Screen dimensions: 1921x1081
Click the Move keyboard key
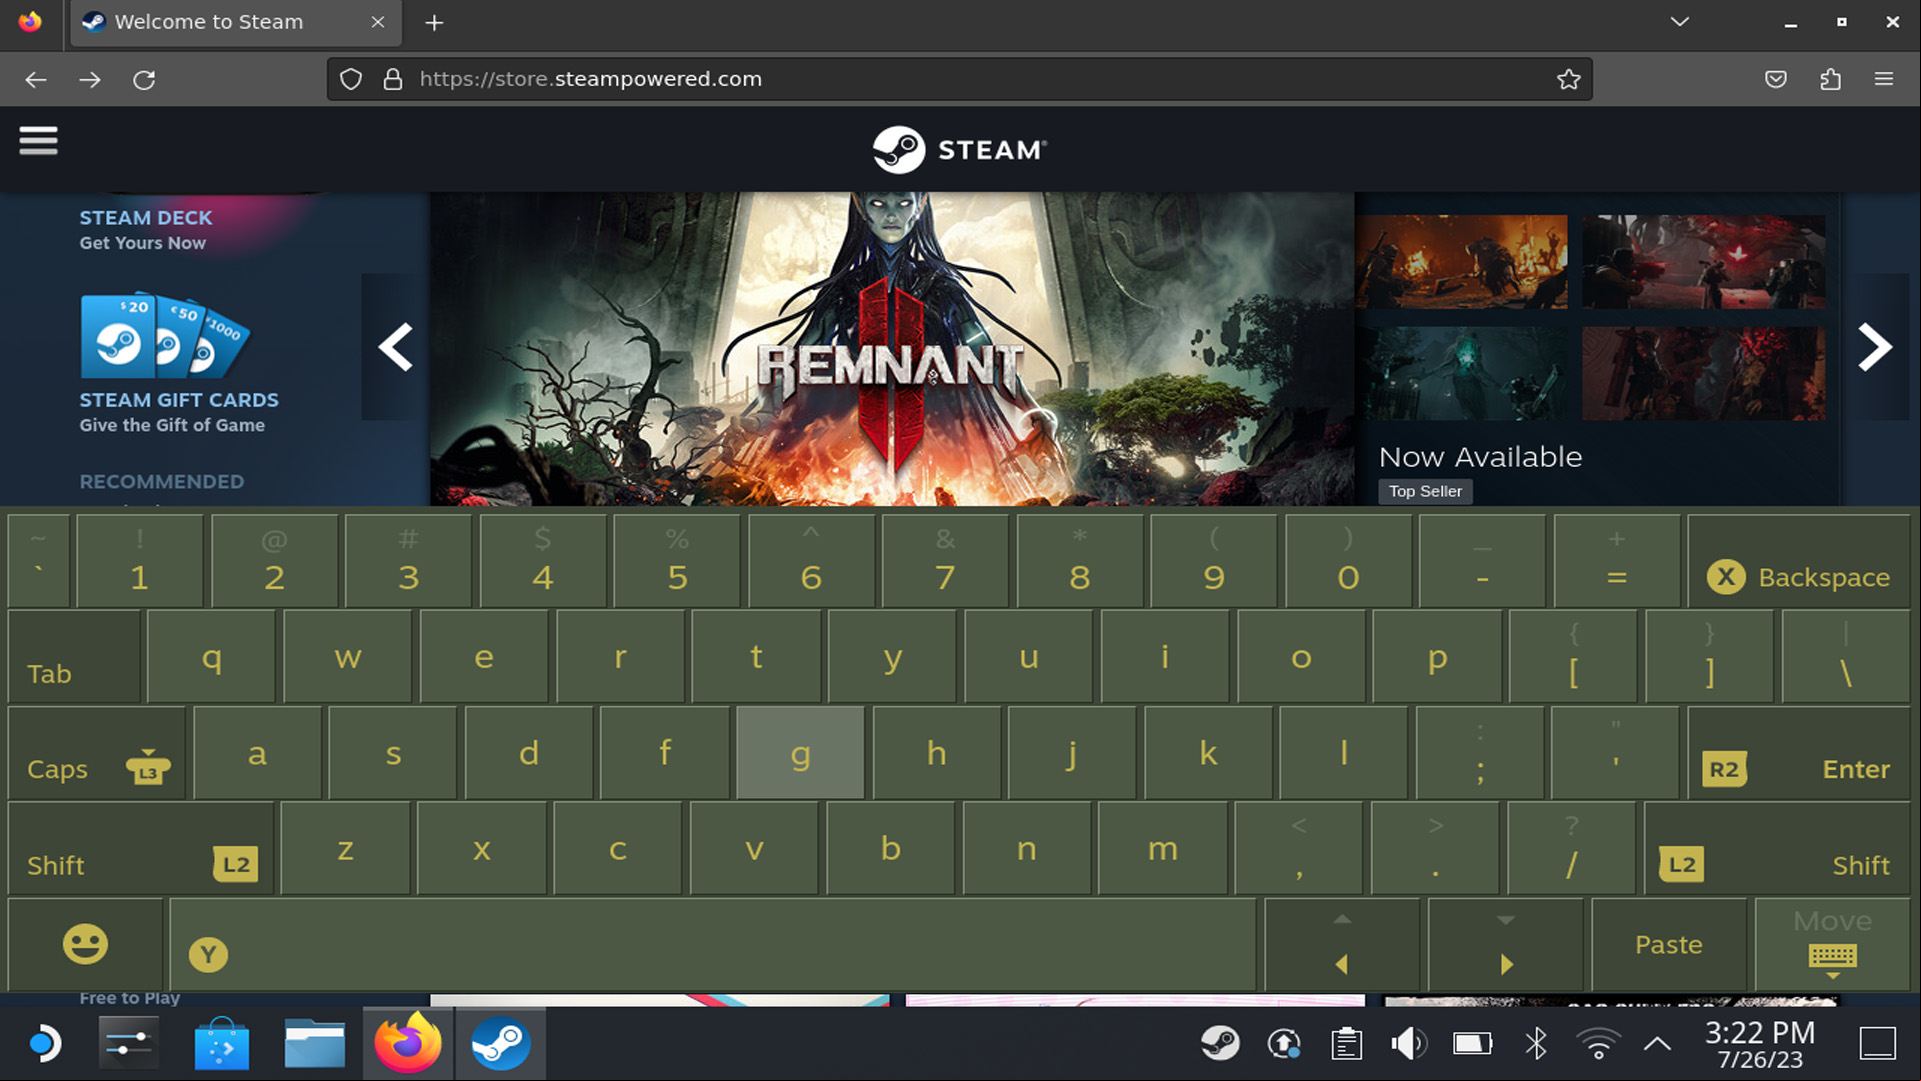tap(1832, 944)
